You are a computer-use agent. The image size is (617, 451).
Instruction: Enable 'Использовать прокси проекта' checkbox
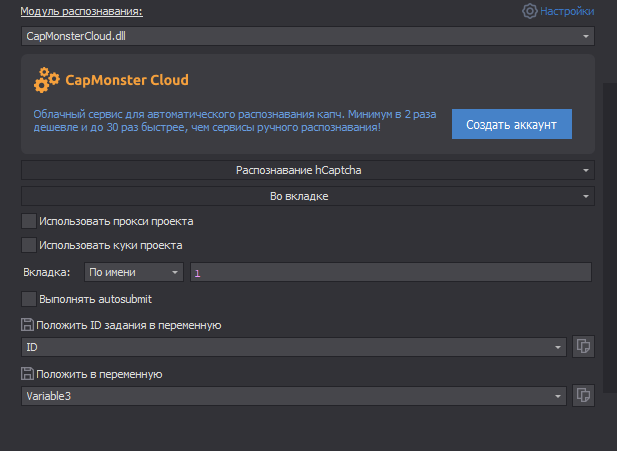pos(29,221)
